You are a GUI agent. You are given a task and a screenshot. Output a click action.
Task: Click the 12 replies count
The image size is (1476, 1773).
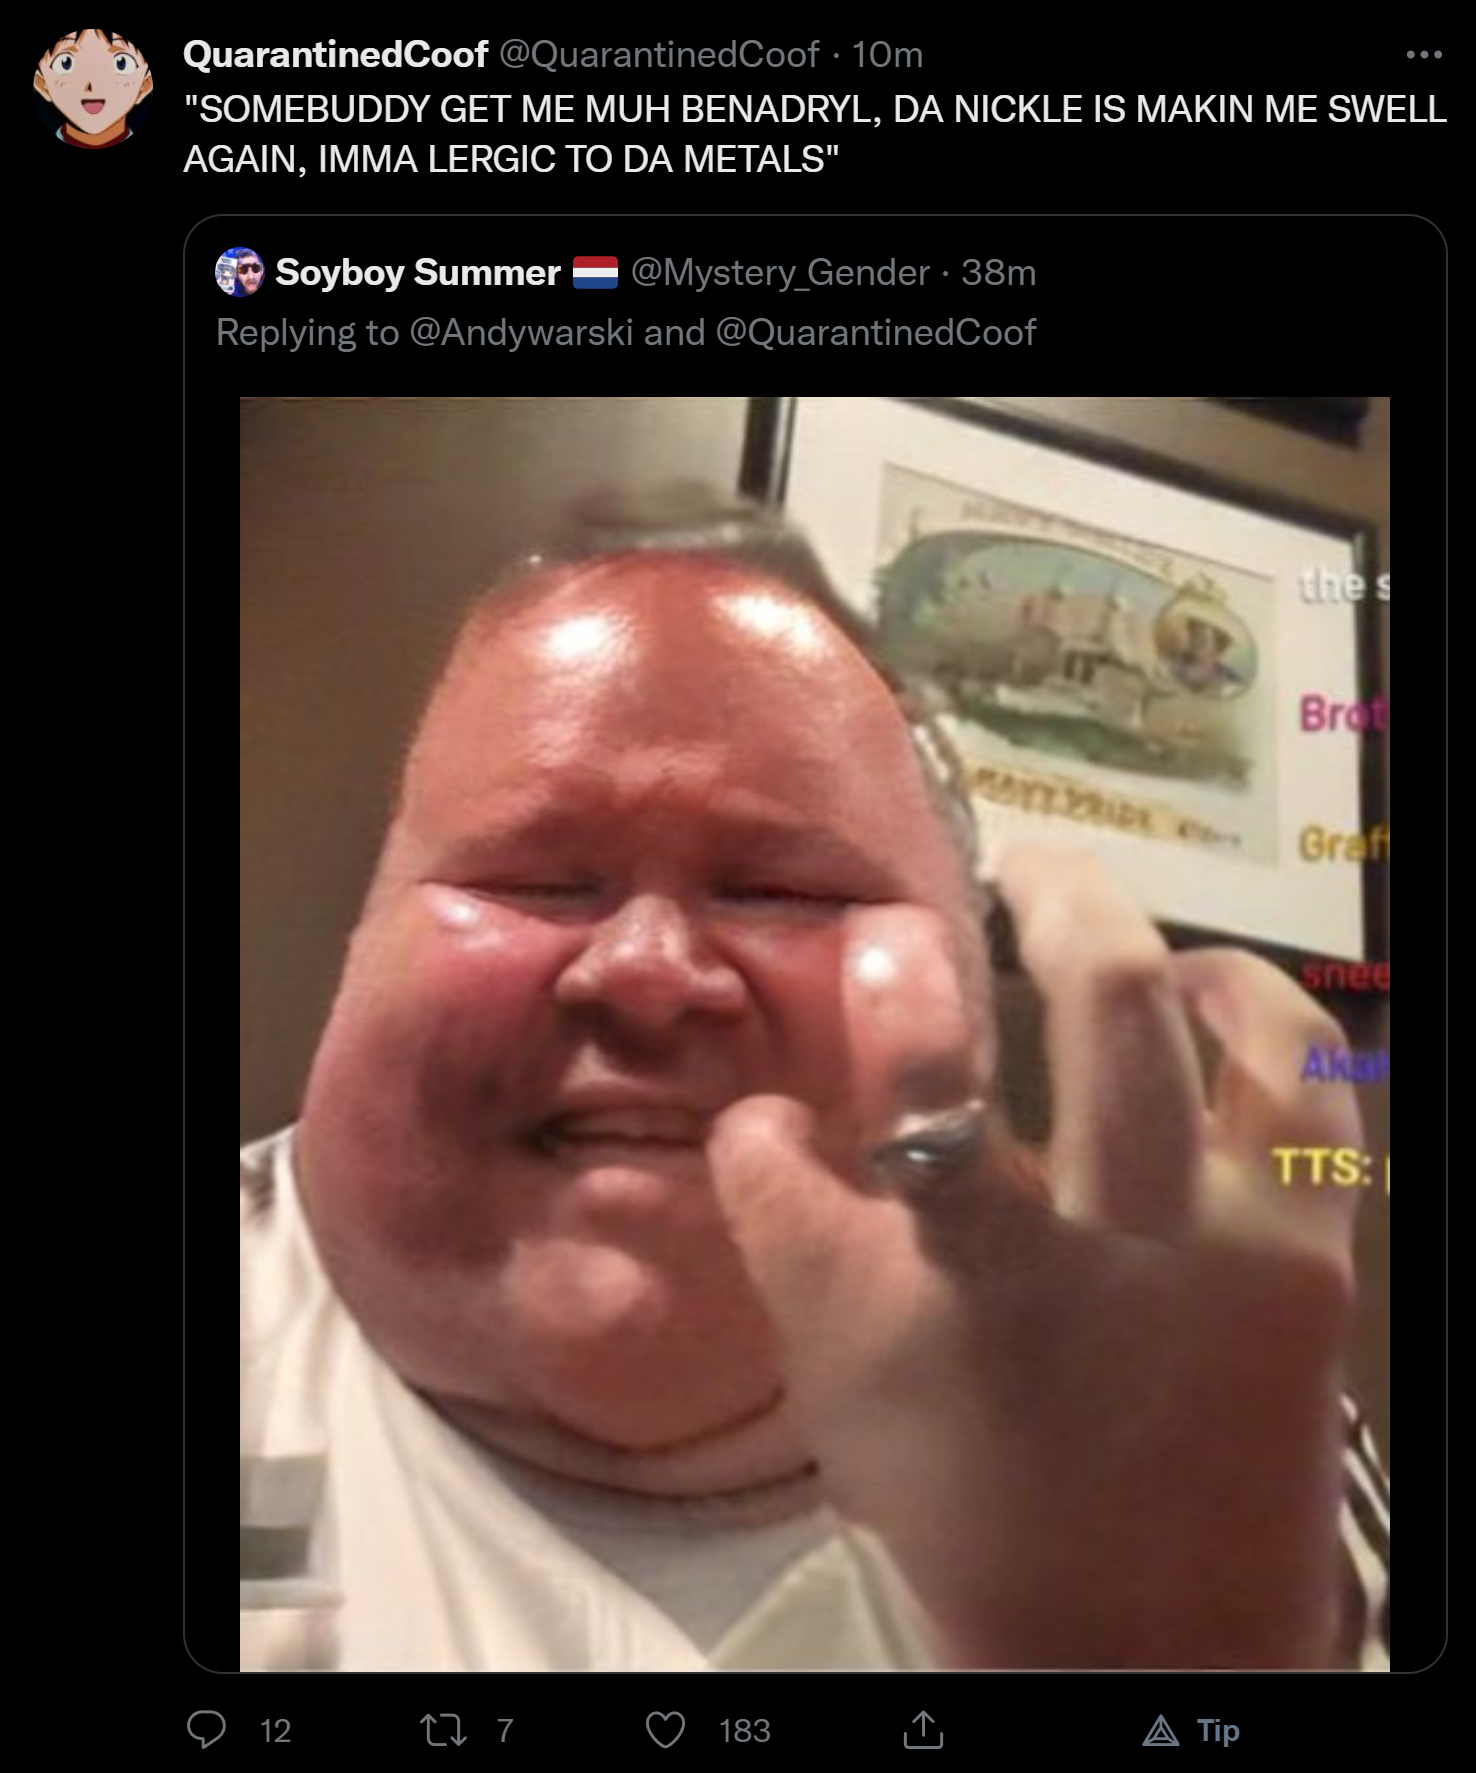tap(275, 1731)
